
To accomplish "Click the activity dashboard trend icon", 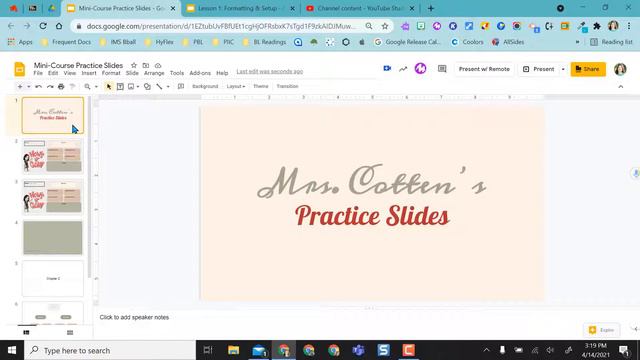I will 403,69.
